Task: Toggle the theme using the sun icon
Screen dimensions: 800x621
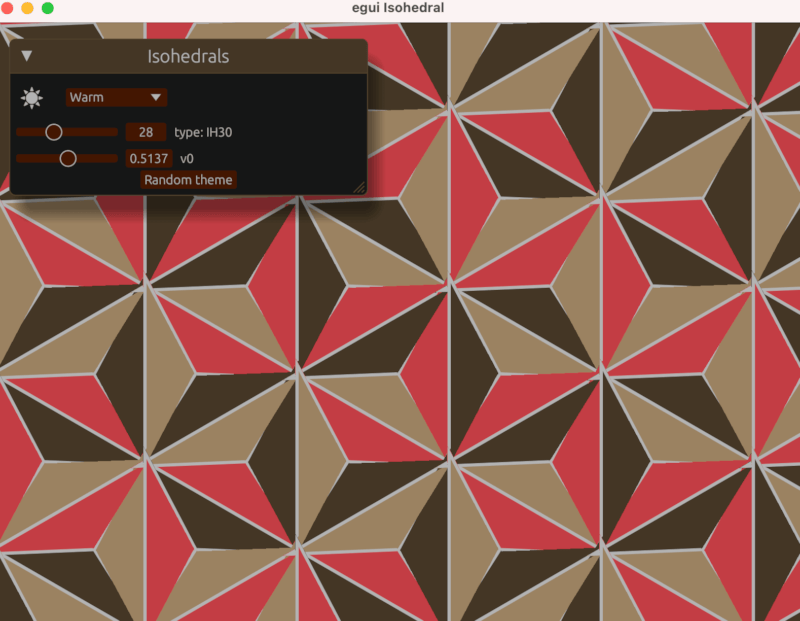Action: (x=30, y=97)
